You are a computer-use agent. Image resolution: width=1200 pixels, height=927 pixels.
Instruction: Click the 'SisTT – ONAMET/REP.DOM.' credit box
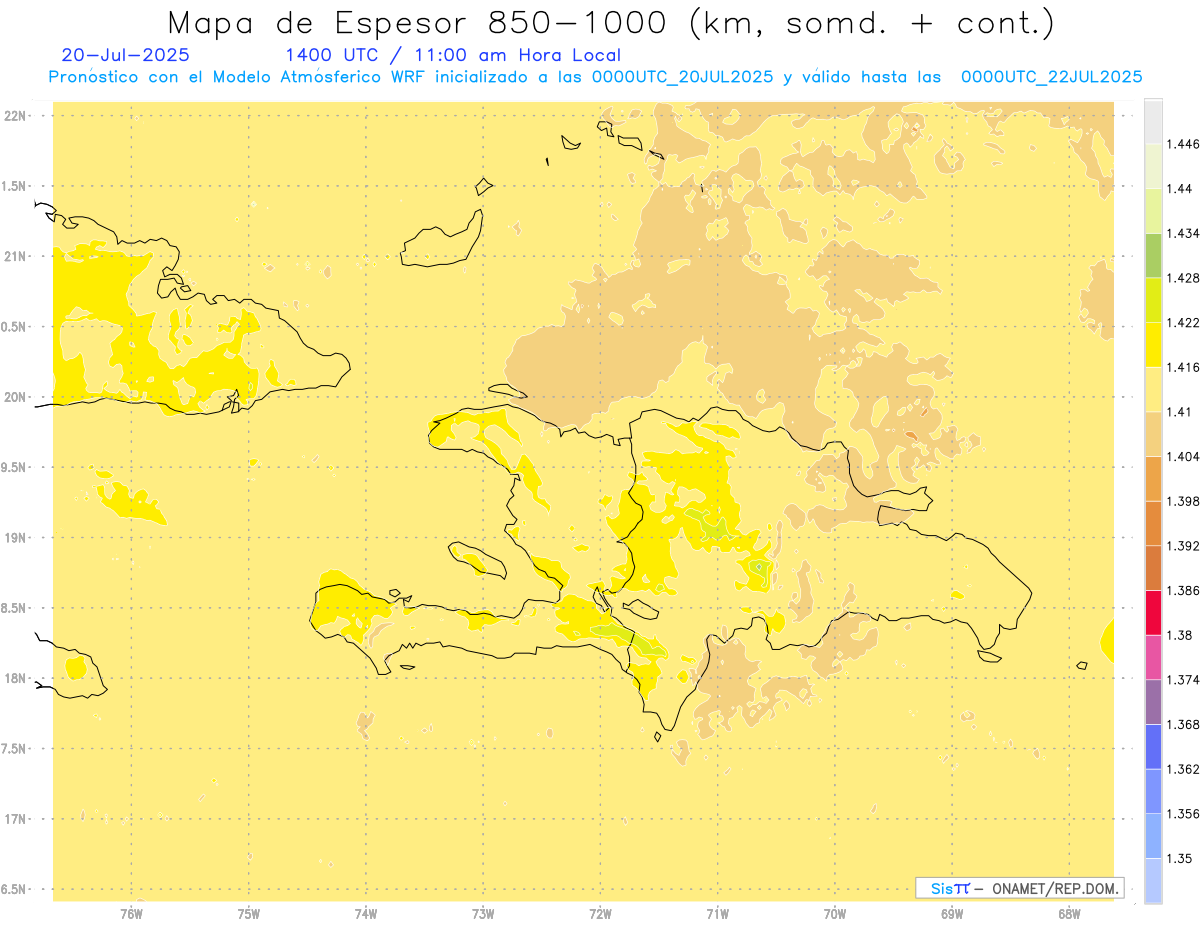(x=1020, y=888)
